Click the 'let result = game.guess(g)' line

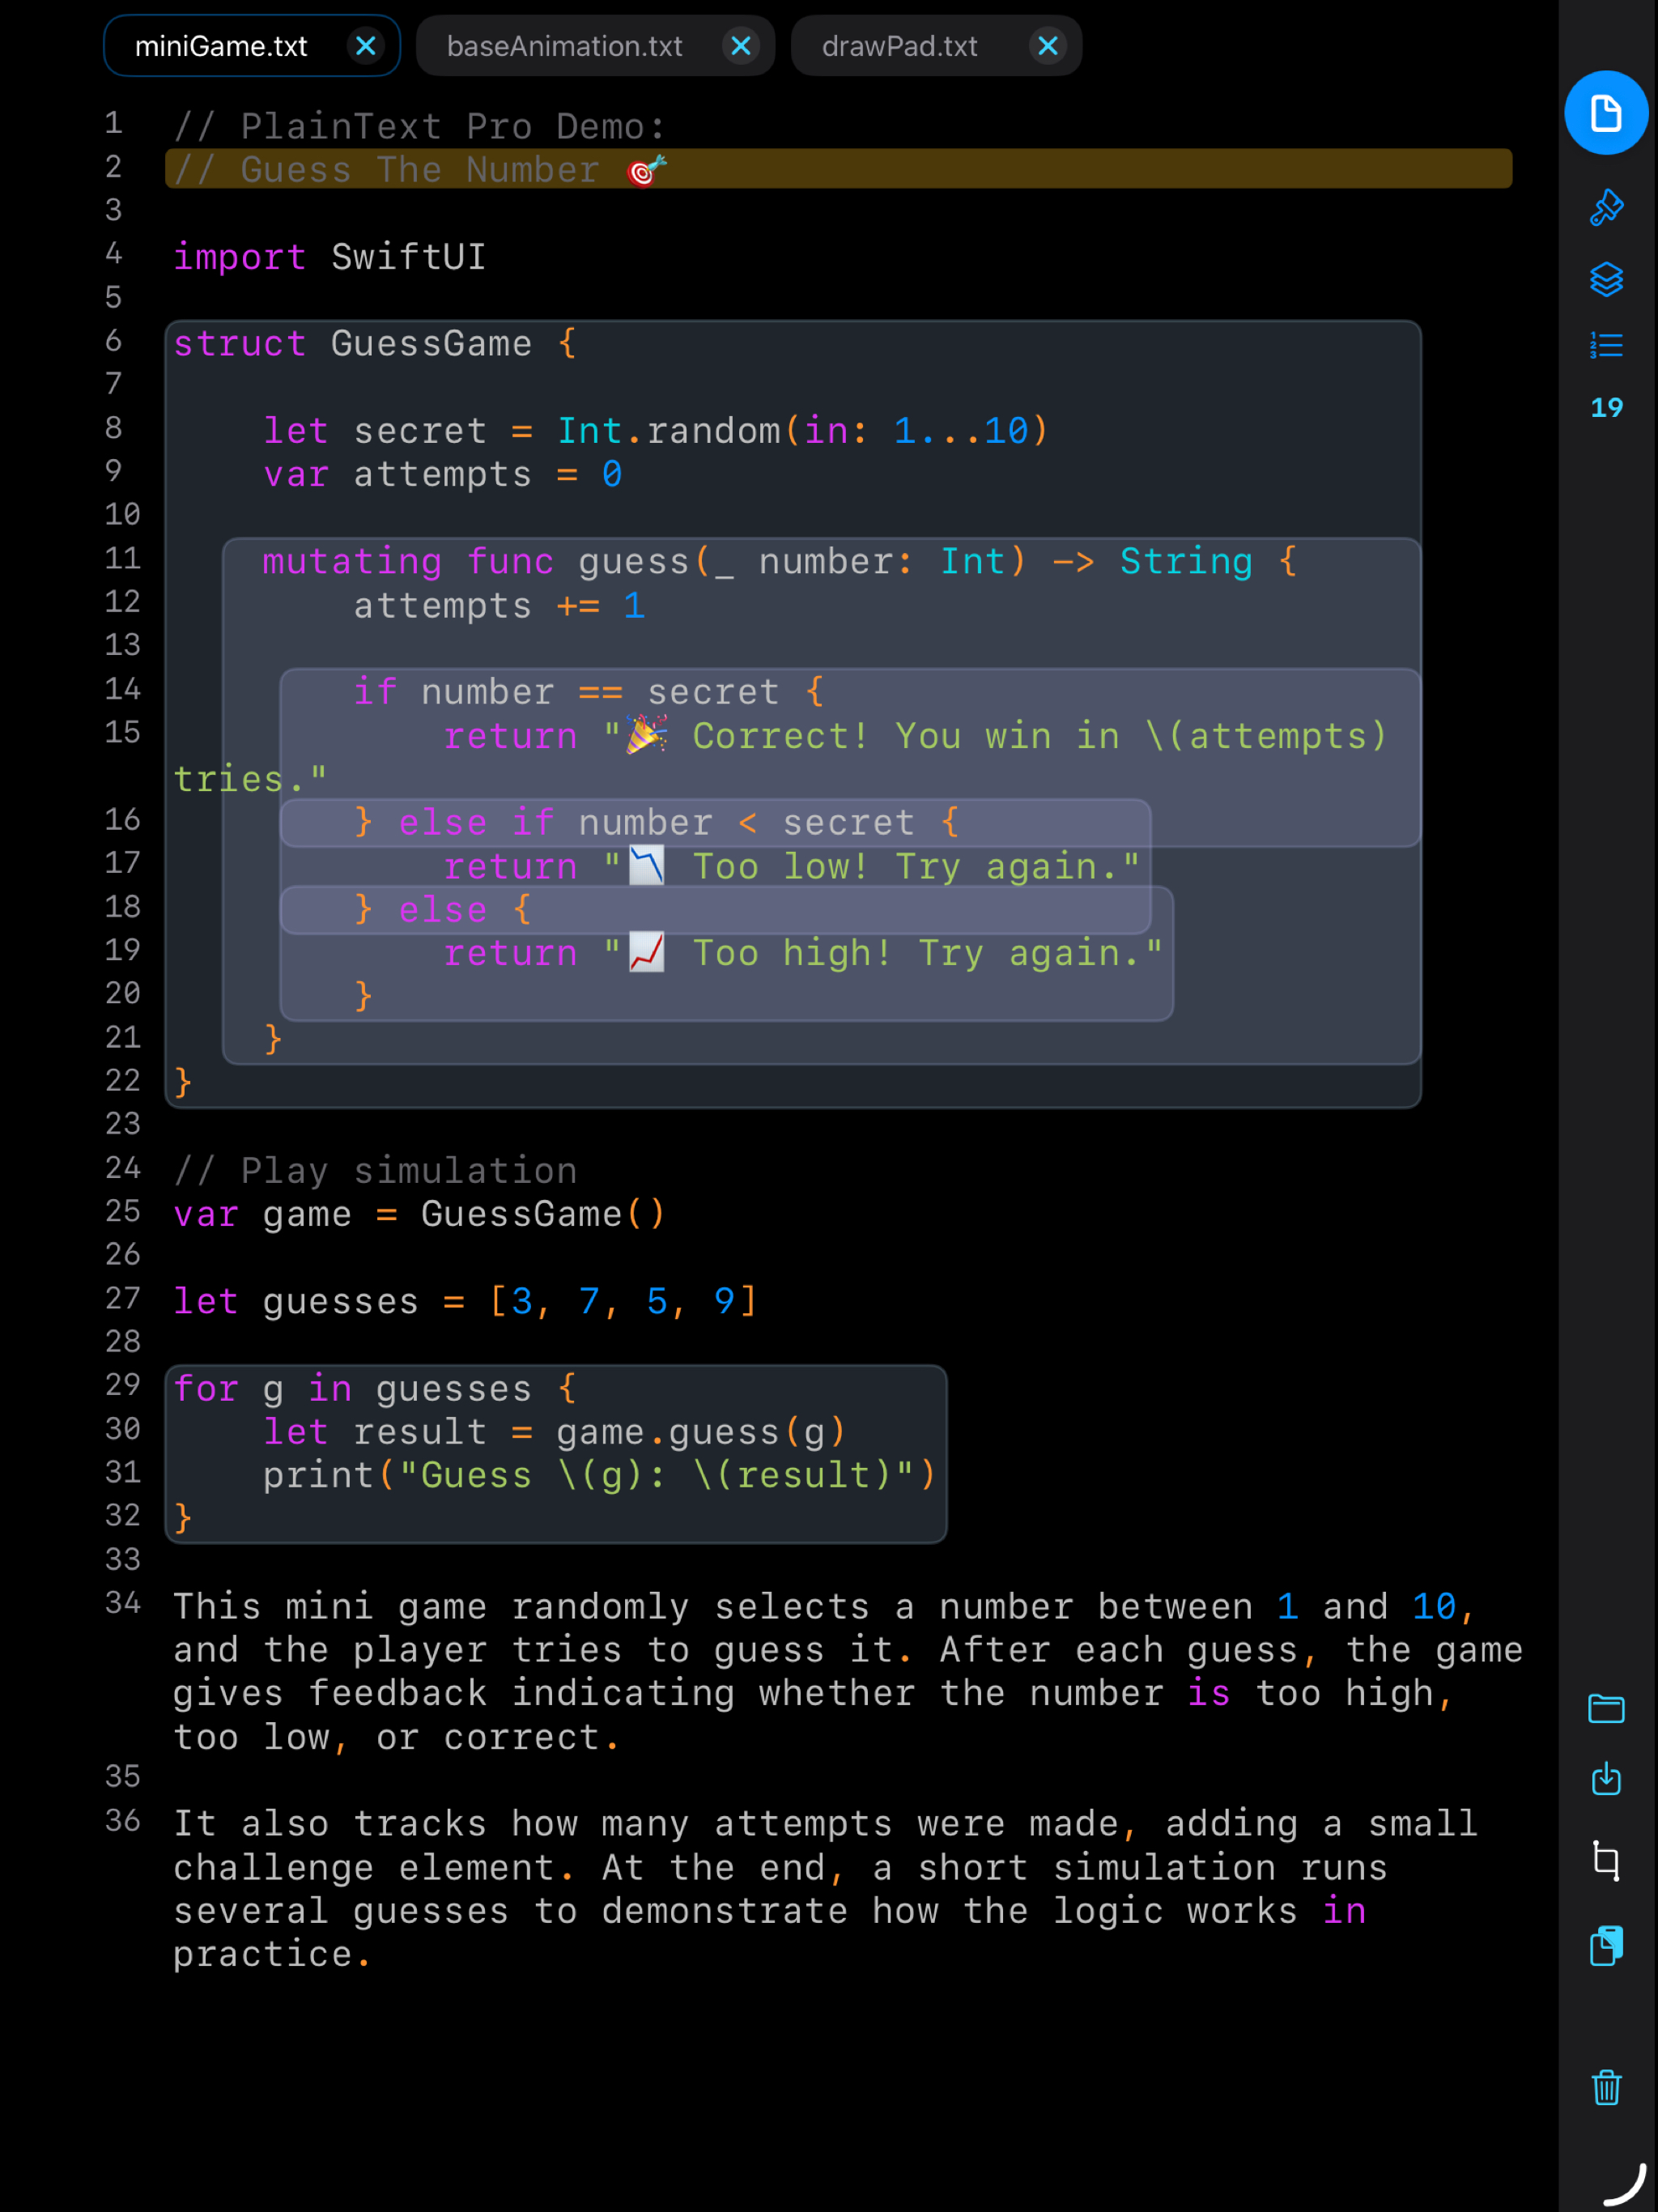pos(555,1432)
